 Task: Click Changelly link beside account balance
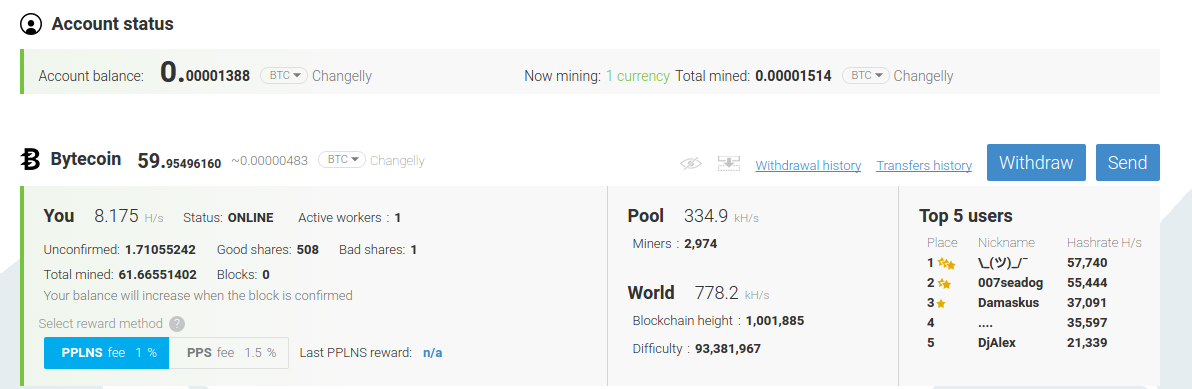[342, 76]
